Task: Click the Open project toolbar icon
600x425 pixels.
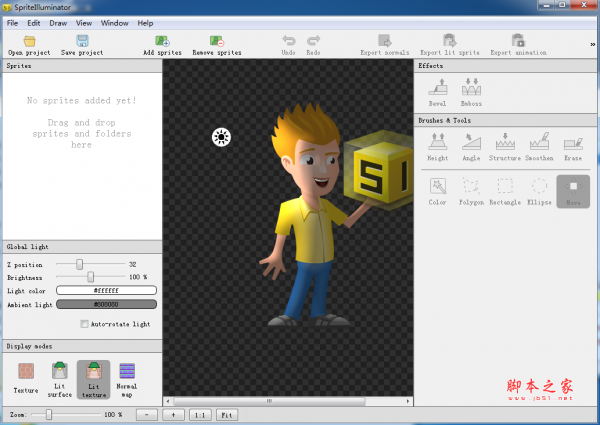Action: [x=29, y=42]
